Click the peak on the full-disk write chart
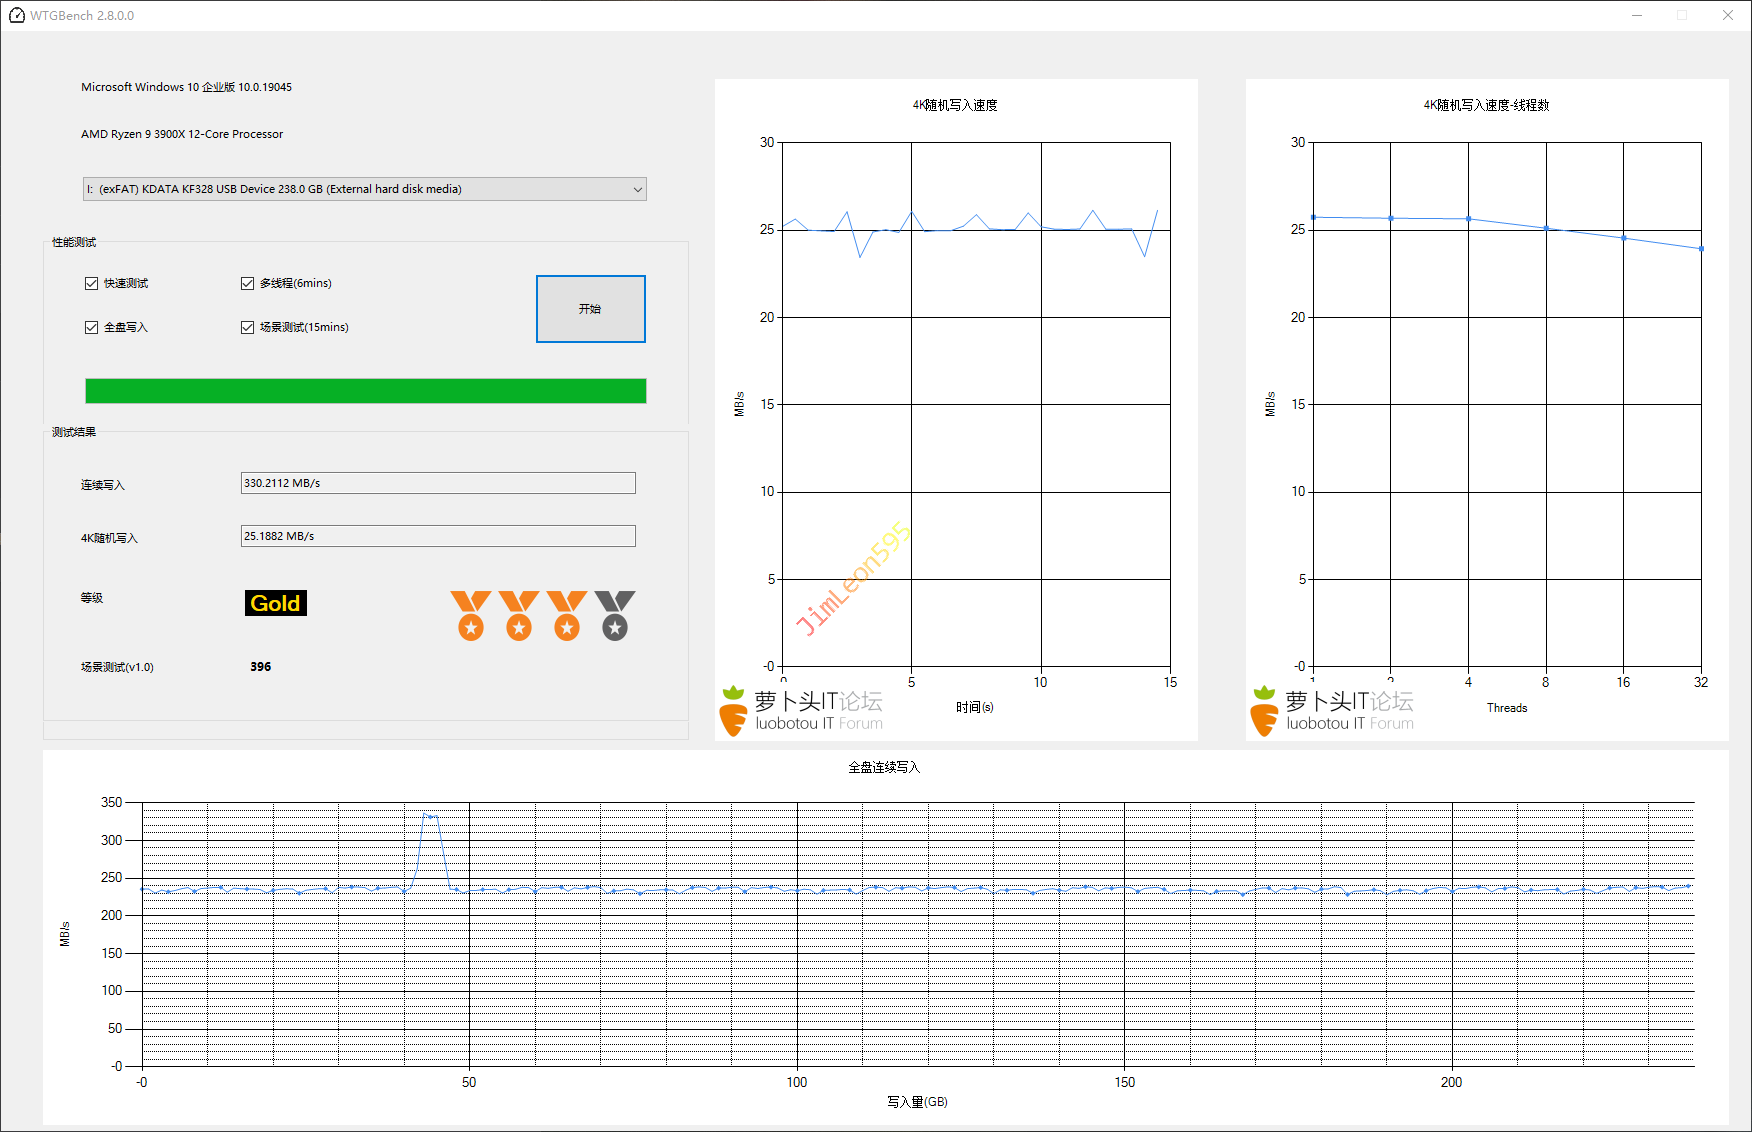The image size is (1752, 1132). (x=430, y=816)
